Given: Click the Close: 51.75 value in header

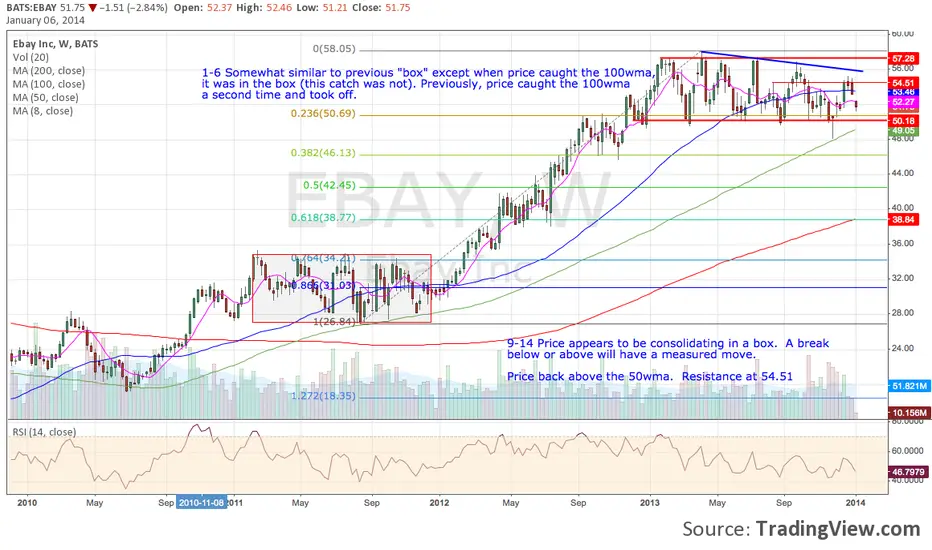Looking at the screenshot, I should [x=382, y=8].
